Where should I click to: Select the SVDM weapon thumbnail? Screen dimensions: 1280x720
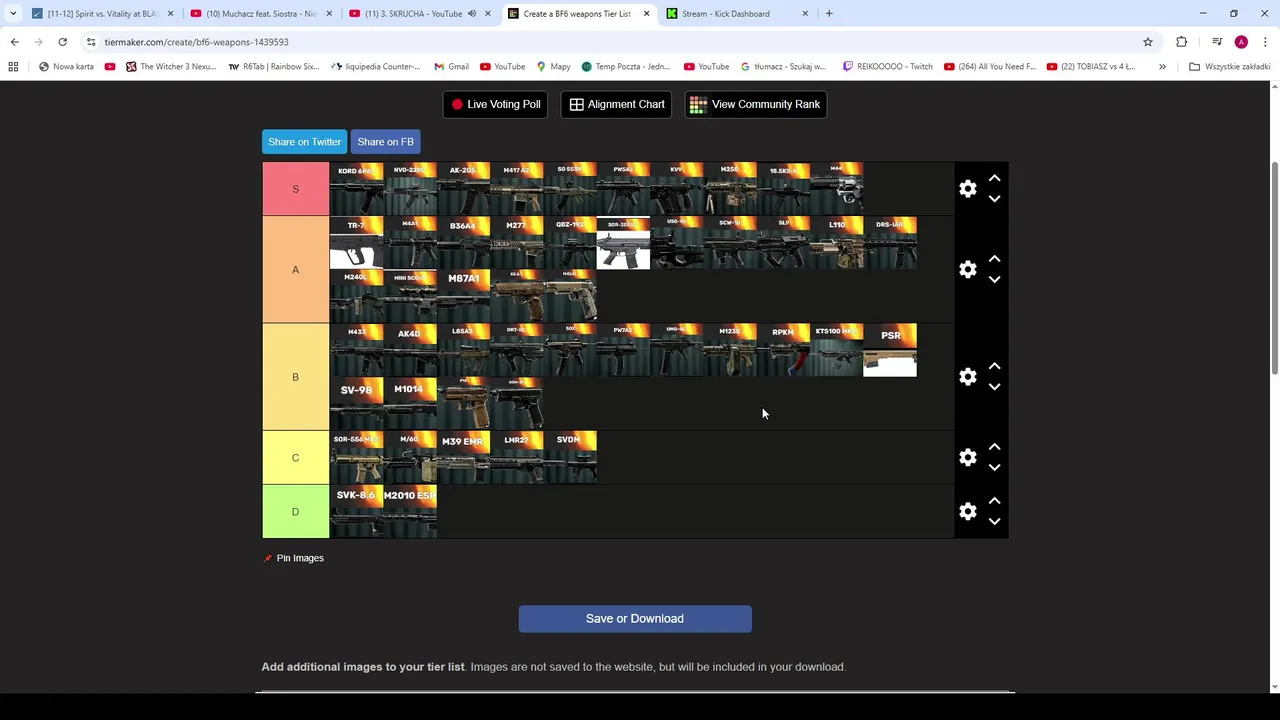coord(570,458)
